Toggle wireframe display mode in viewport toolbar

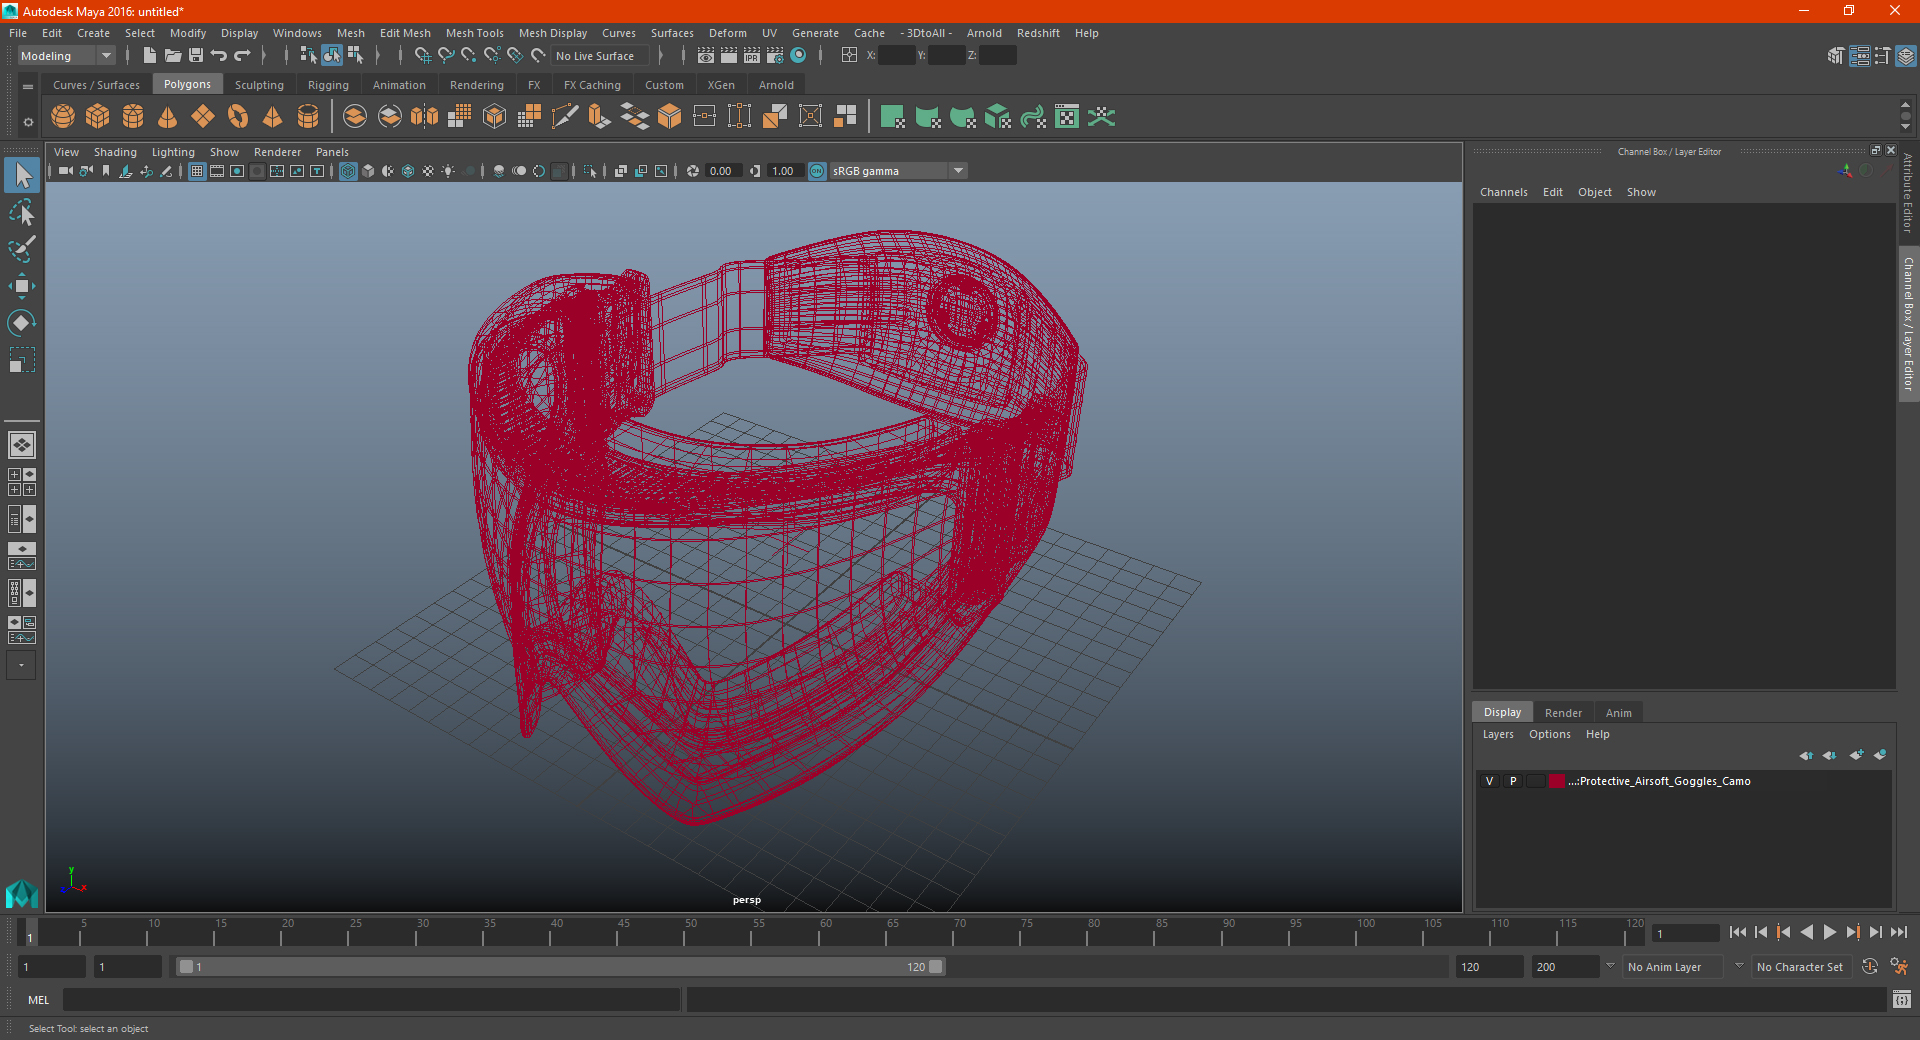point(348,171)
